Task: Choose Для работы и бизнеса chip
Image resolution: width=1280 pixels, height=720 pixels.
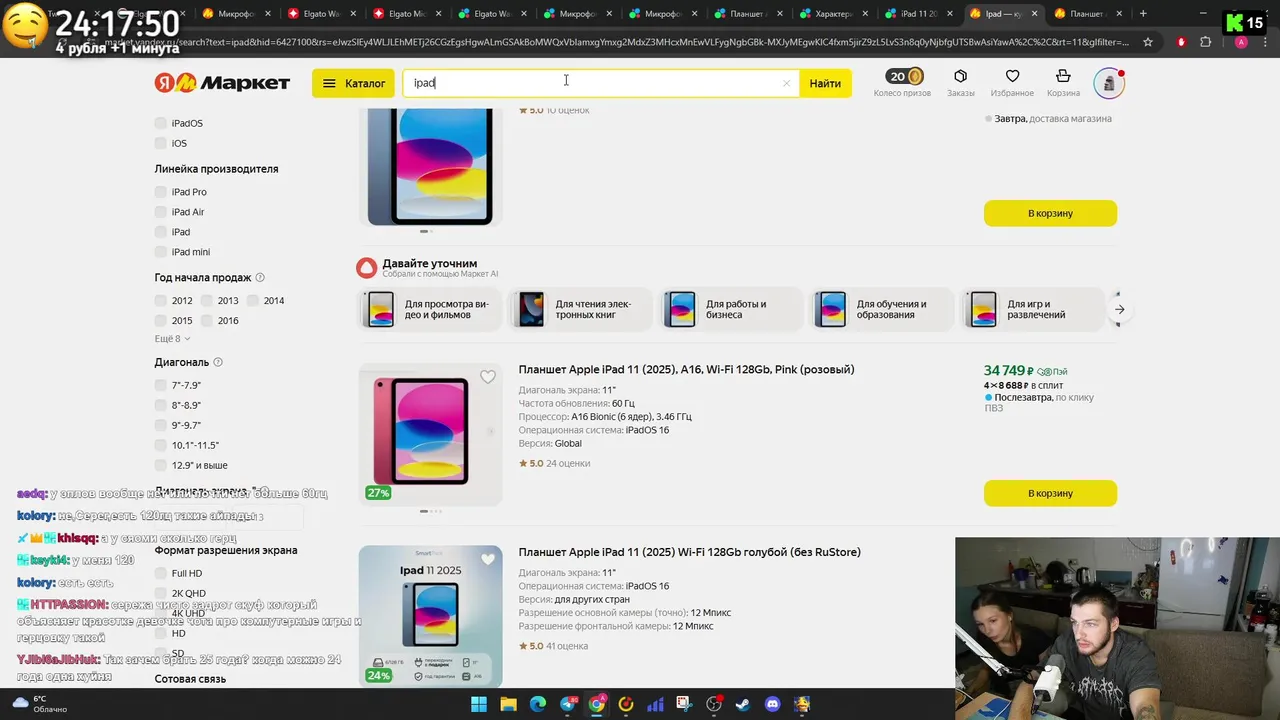Action: pyautogui.click(x=731, y=309)
